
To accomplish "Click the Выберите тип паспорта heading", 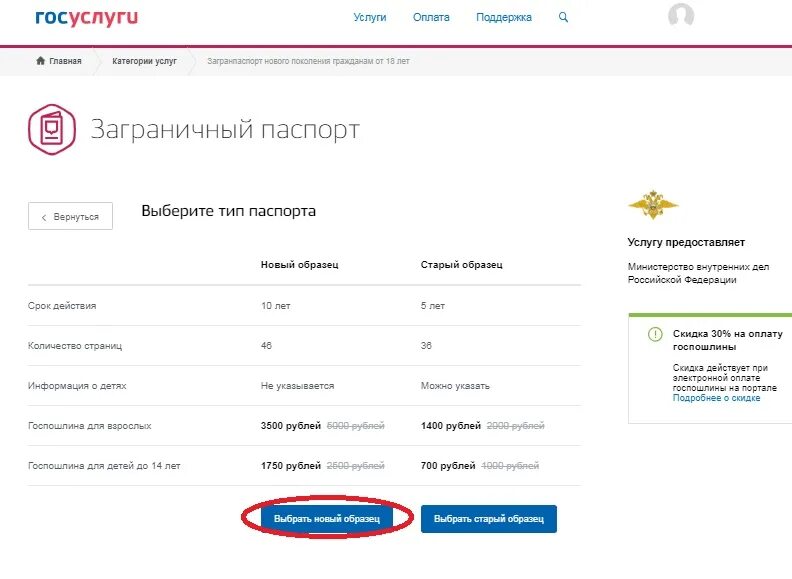I will 228,211.
